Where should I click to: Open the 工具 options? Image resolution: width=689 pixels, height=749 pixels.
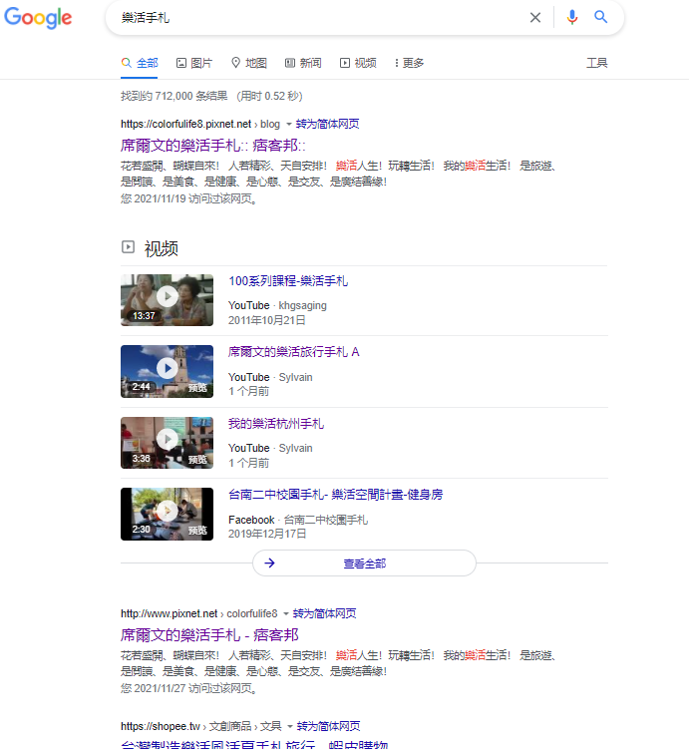pyautogui.click(x=597, y=63)
